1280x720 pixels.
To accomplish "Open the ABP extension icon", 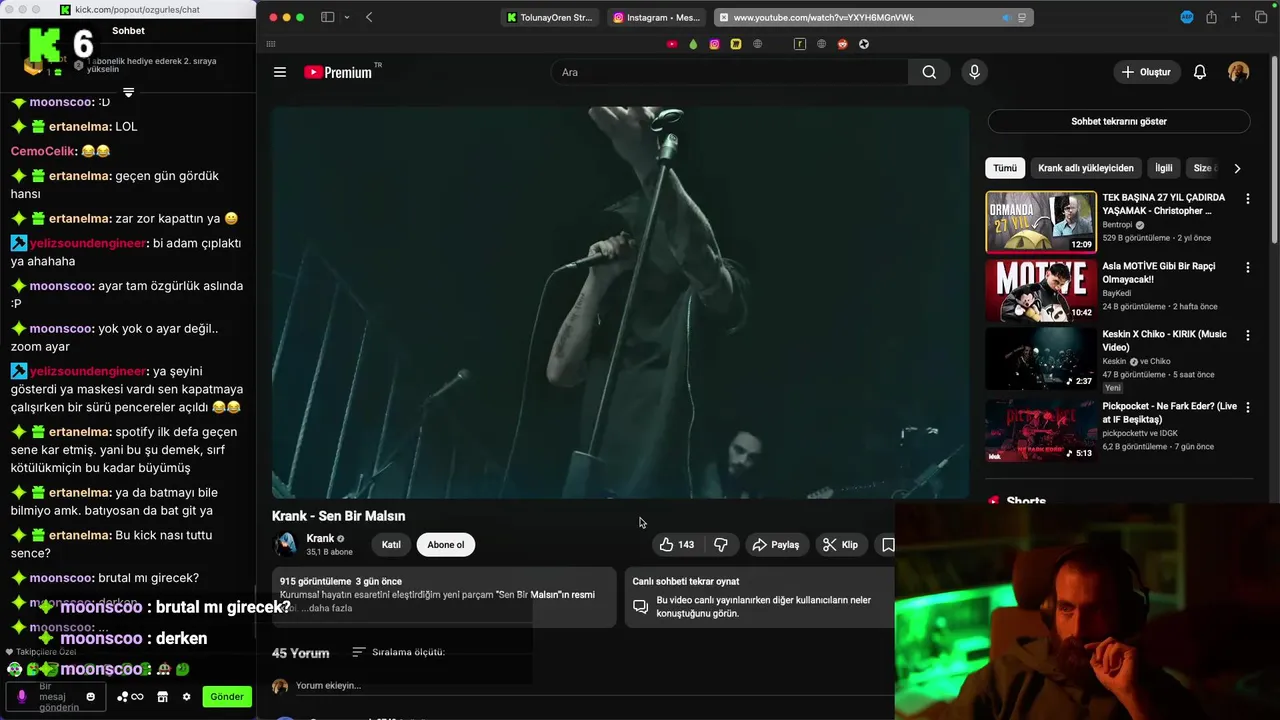I will [1187, 17].
